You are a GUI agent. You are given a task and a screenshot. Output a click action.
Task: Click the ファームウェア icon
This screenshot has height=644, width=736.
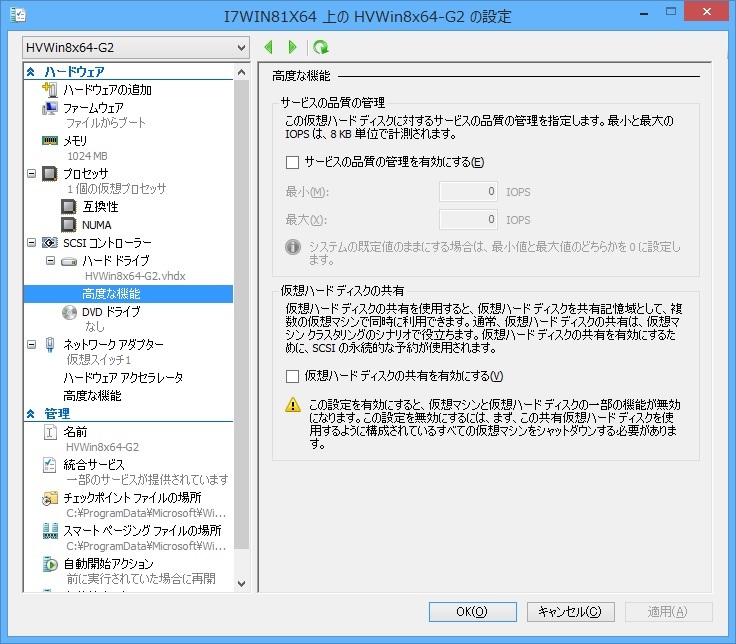pos(49,108)
